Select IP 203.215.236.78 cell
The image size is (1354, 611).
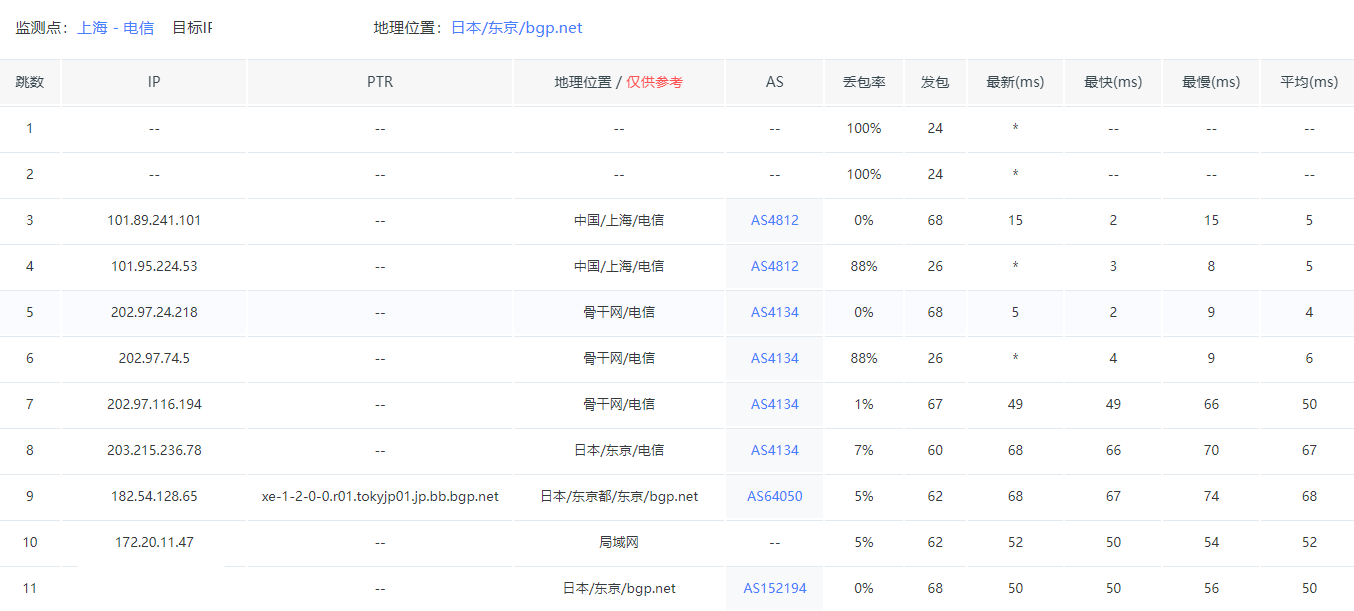coord(154,450)
